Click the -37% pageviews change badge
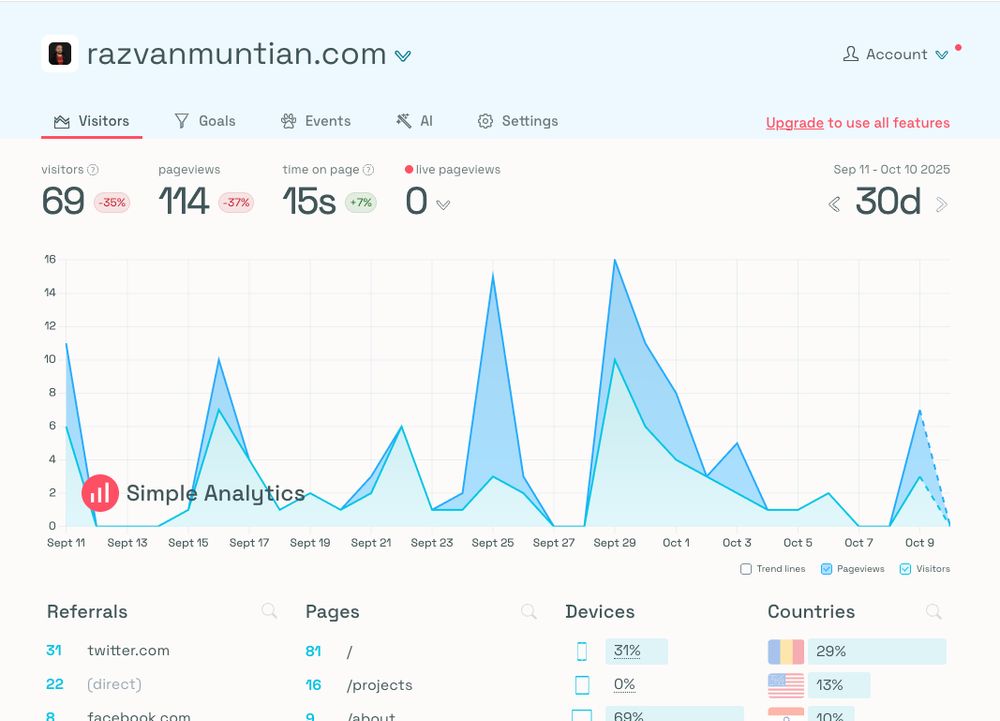Viewport: 1000px width, 721px height. (236, 203)
